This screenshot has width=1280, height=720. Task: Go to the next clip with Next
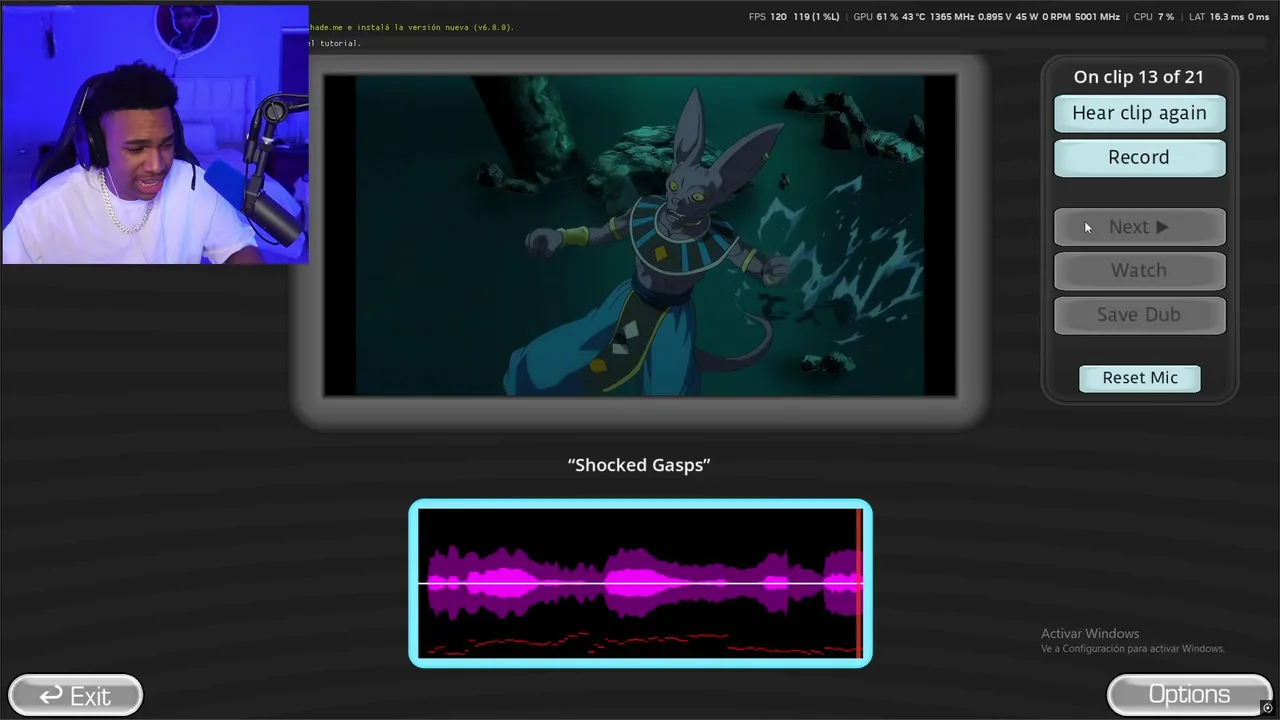point(1139,227)
